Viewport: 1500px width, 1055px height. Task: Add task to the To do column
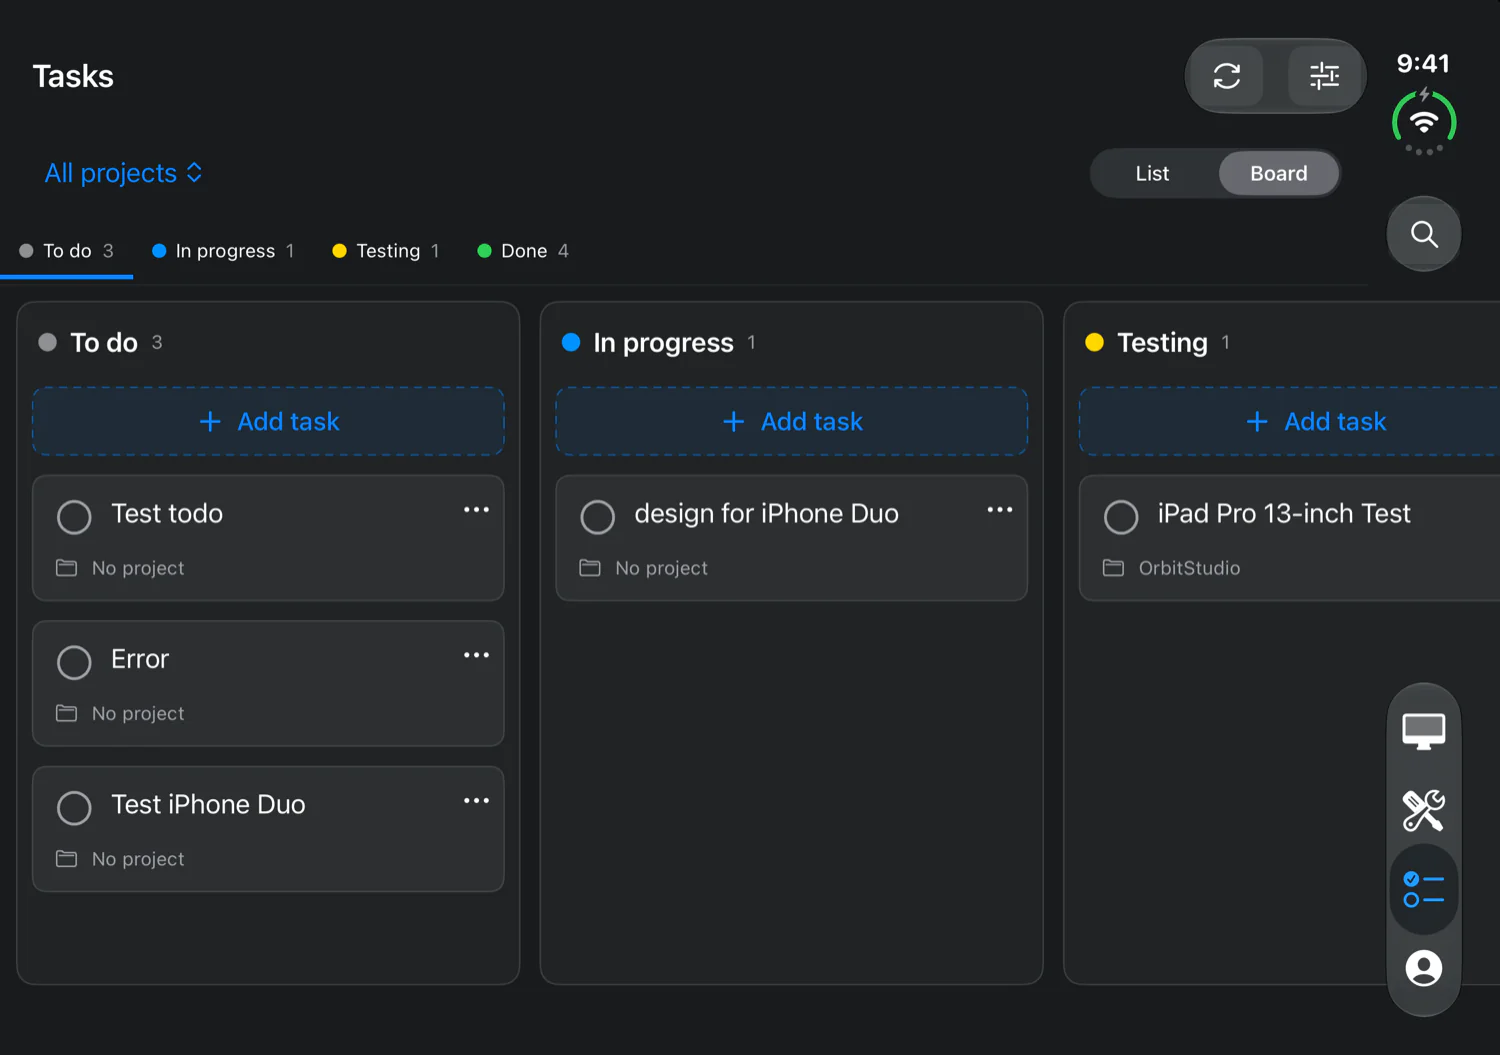tap(268, 422)
